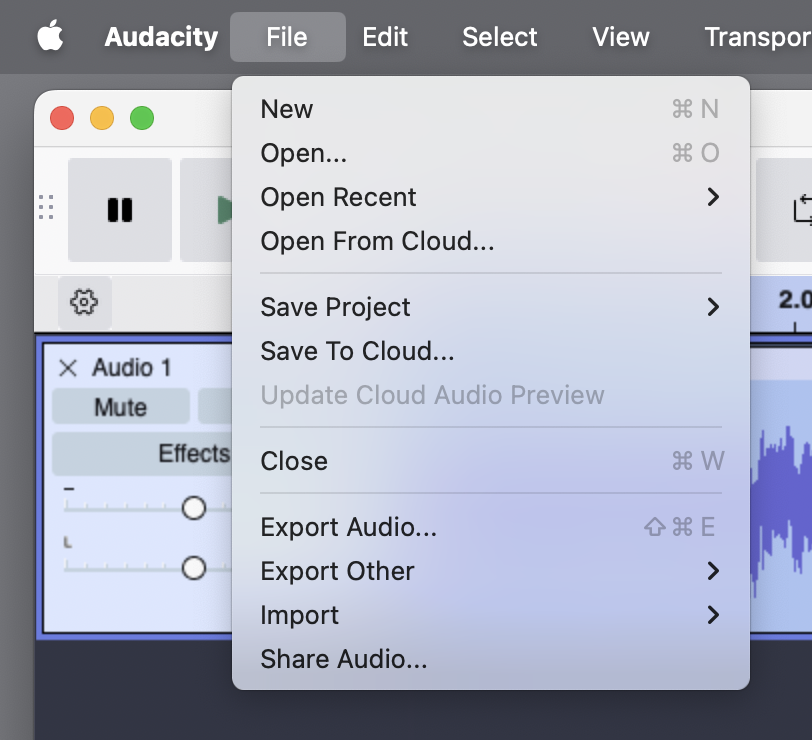Viewport: 812px width, 740px height.
Task: Click Share Audio... in File menu
Action: [x=343, y=659]
